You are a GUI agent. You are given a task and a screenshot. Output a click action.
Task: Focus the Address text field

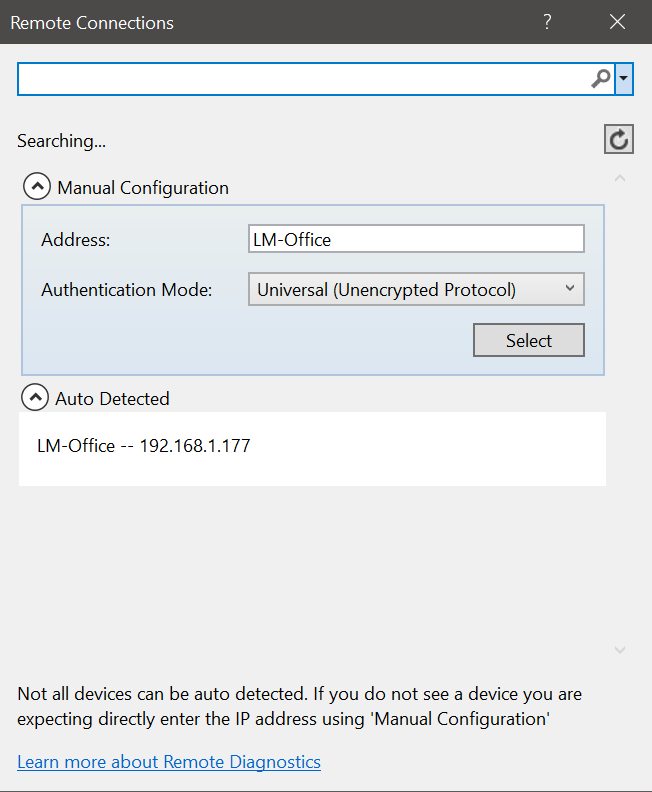point(416,239)
